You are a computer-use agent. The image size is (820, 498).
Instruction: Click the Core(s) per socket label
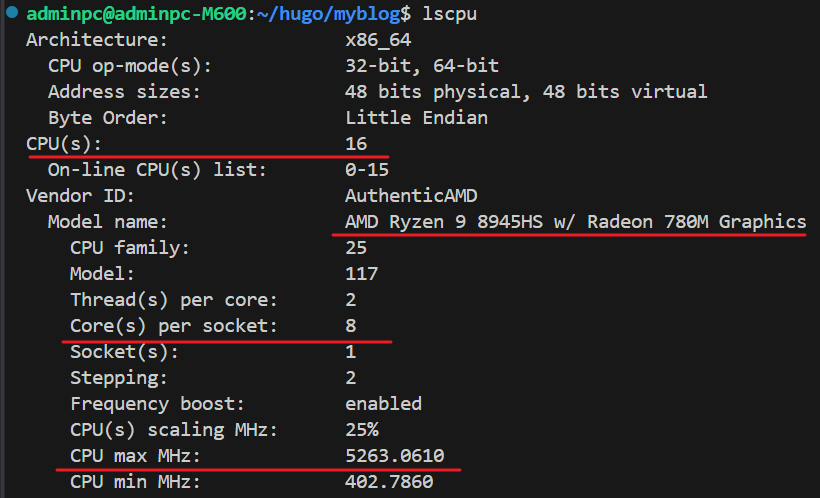tap(174, 326)
